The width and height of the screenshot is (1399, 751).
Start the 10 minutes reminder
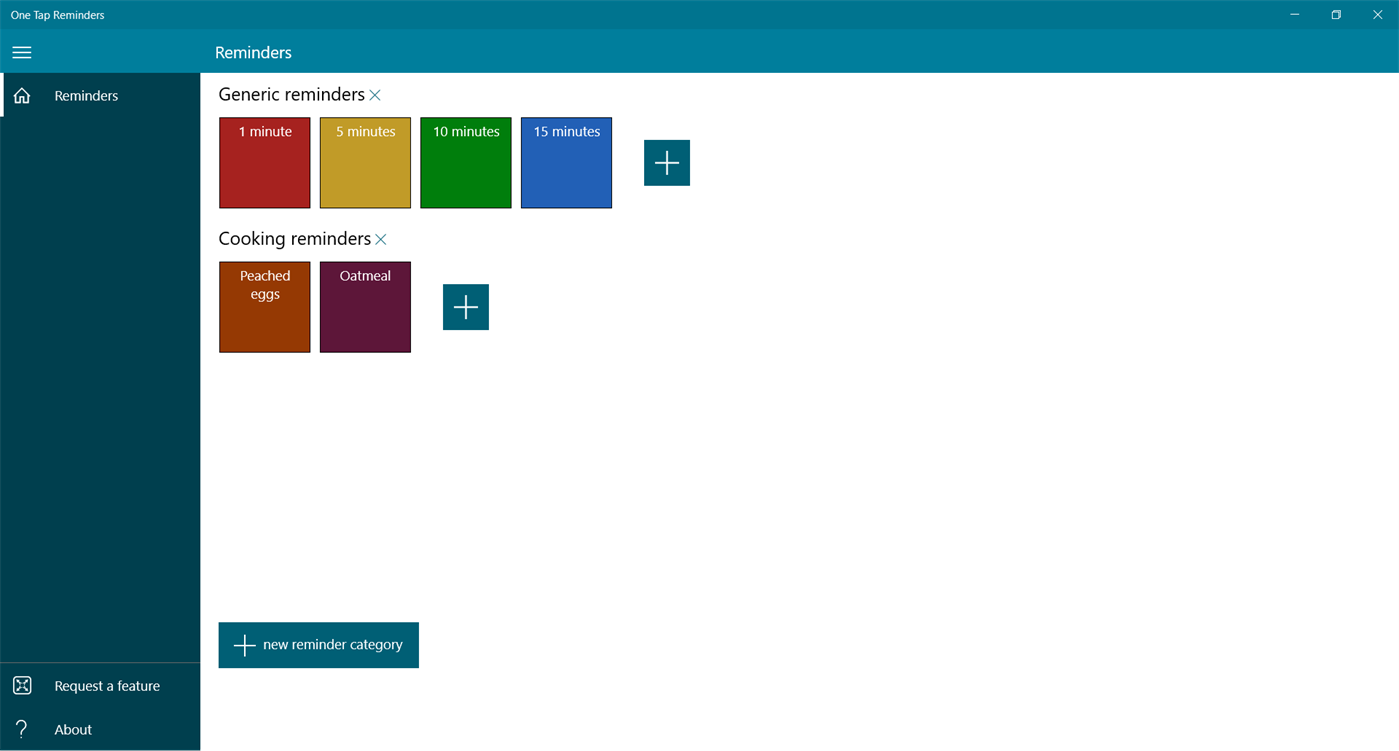point(465,162)
